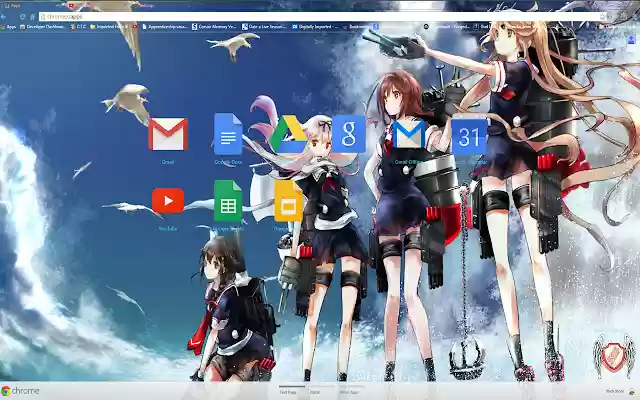This screenshot has width=640, height=400.
Task: Launch Google Docs app
Action: coord(228,134)
